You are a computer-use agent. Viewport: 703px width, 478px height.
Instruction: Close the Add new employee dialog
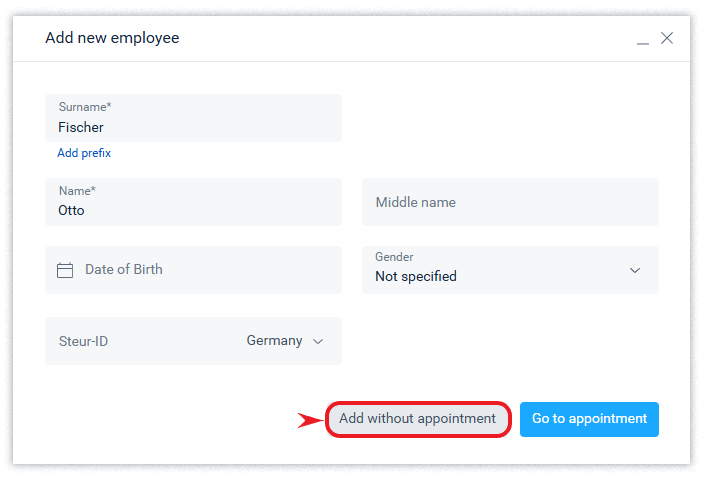coord(667,39)
